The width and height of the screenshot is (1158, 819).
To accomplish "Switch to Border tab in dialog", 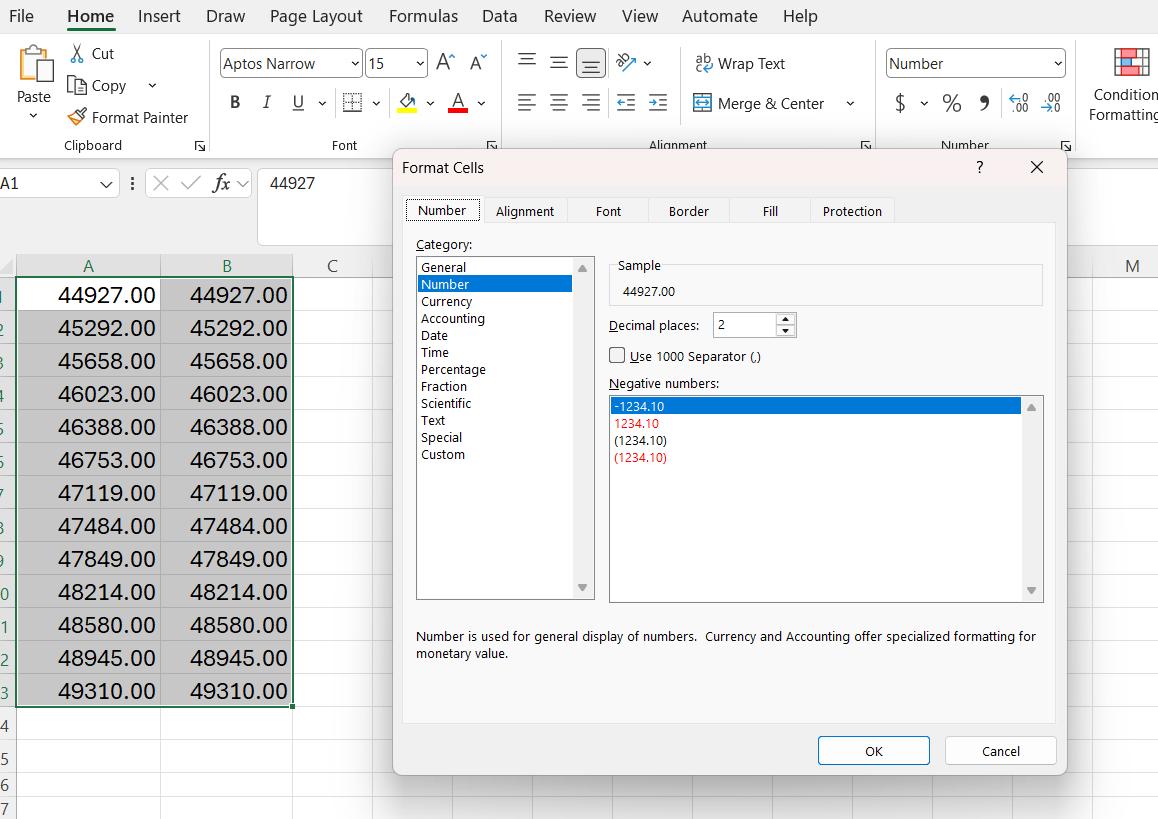I will pyautogui.click(x=688, y=211).
